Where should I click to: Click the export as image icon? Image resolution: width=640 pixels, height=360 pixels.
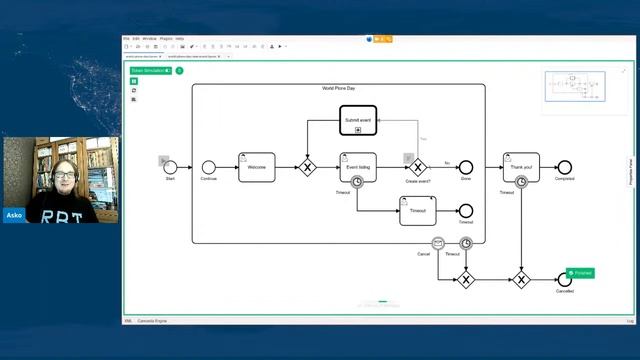182,47
